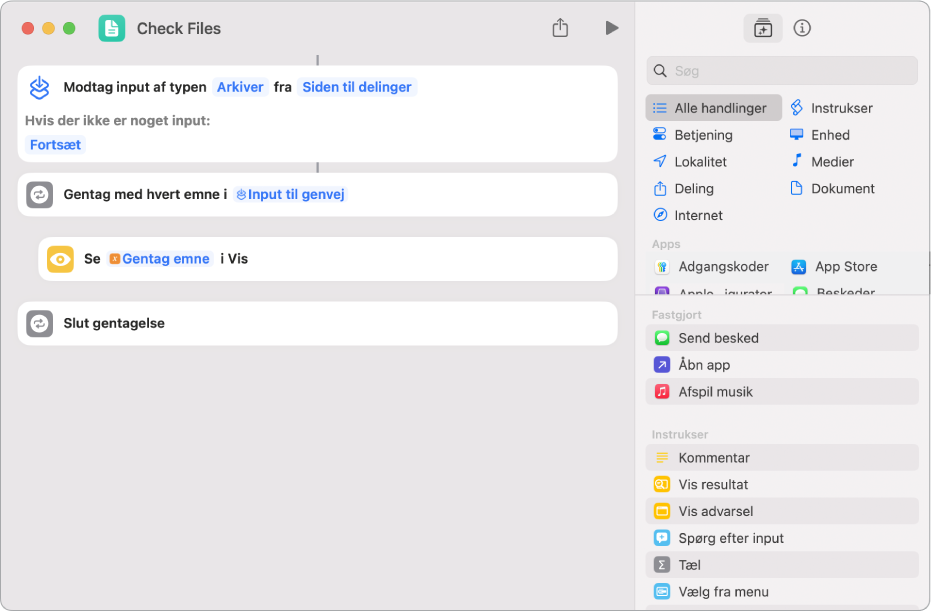The height and width of the screenshot is (612, 931).
Task: Open the Internet category
Action: click(x=688, y=215)
